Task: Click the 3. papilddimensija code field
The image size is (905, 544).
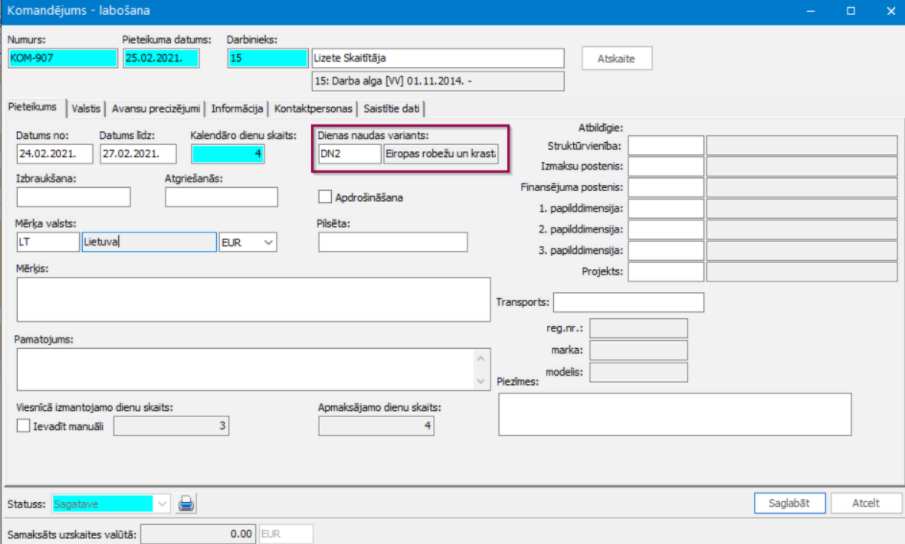Action: coord(666,250)
